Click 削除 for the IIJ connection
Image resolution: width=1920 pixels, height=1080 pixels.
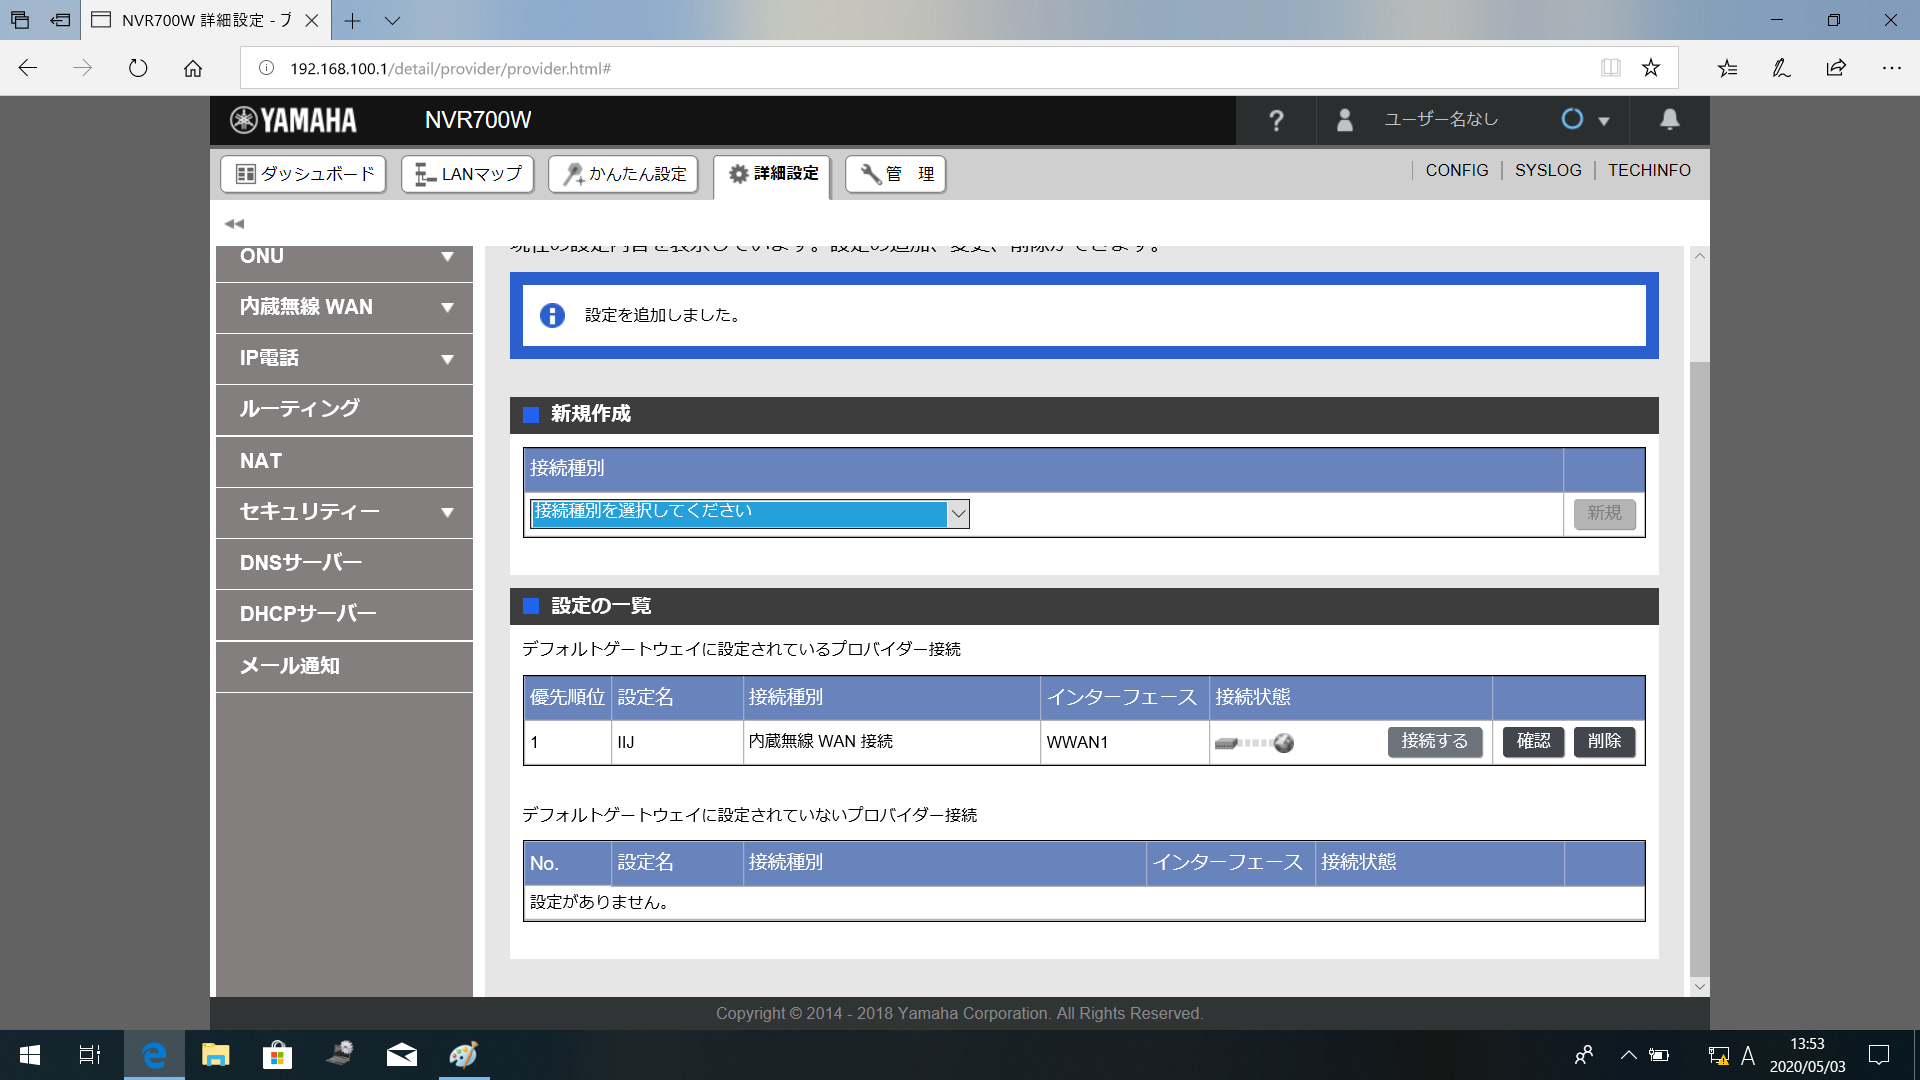point(1604,742)
